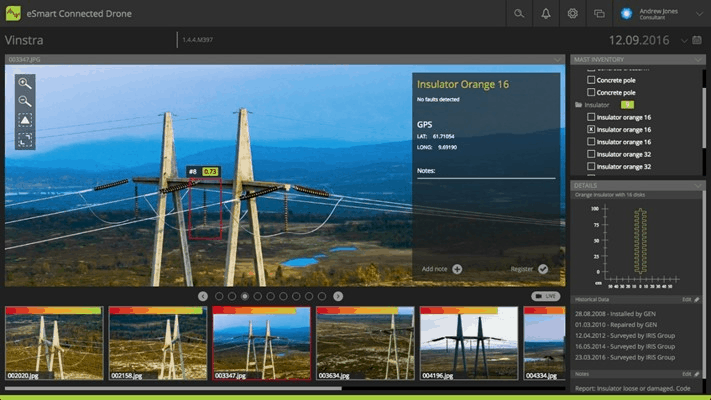
Task: Check the first Concrete pole checkbox
Action: [x=591, y=80]
